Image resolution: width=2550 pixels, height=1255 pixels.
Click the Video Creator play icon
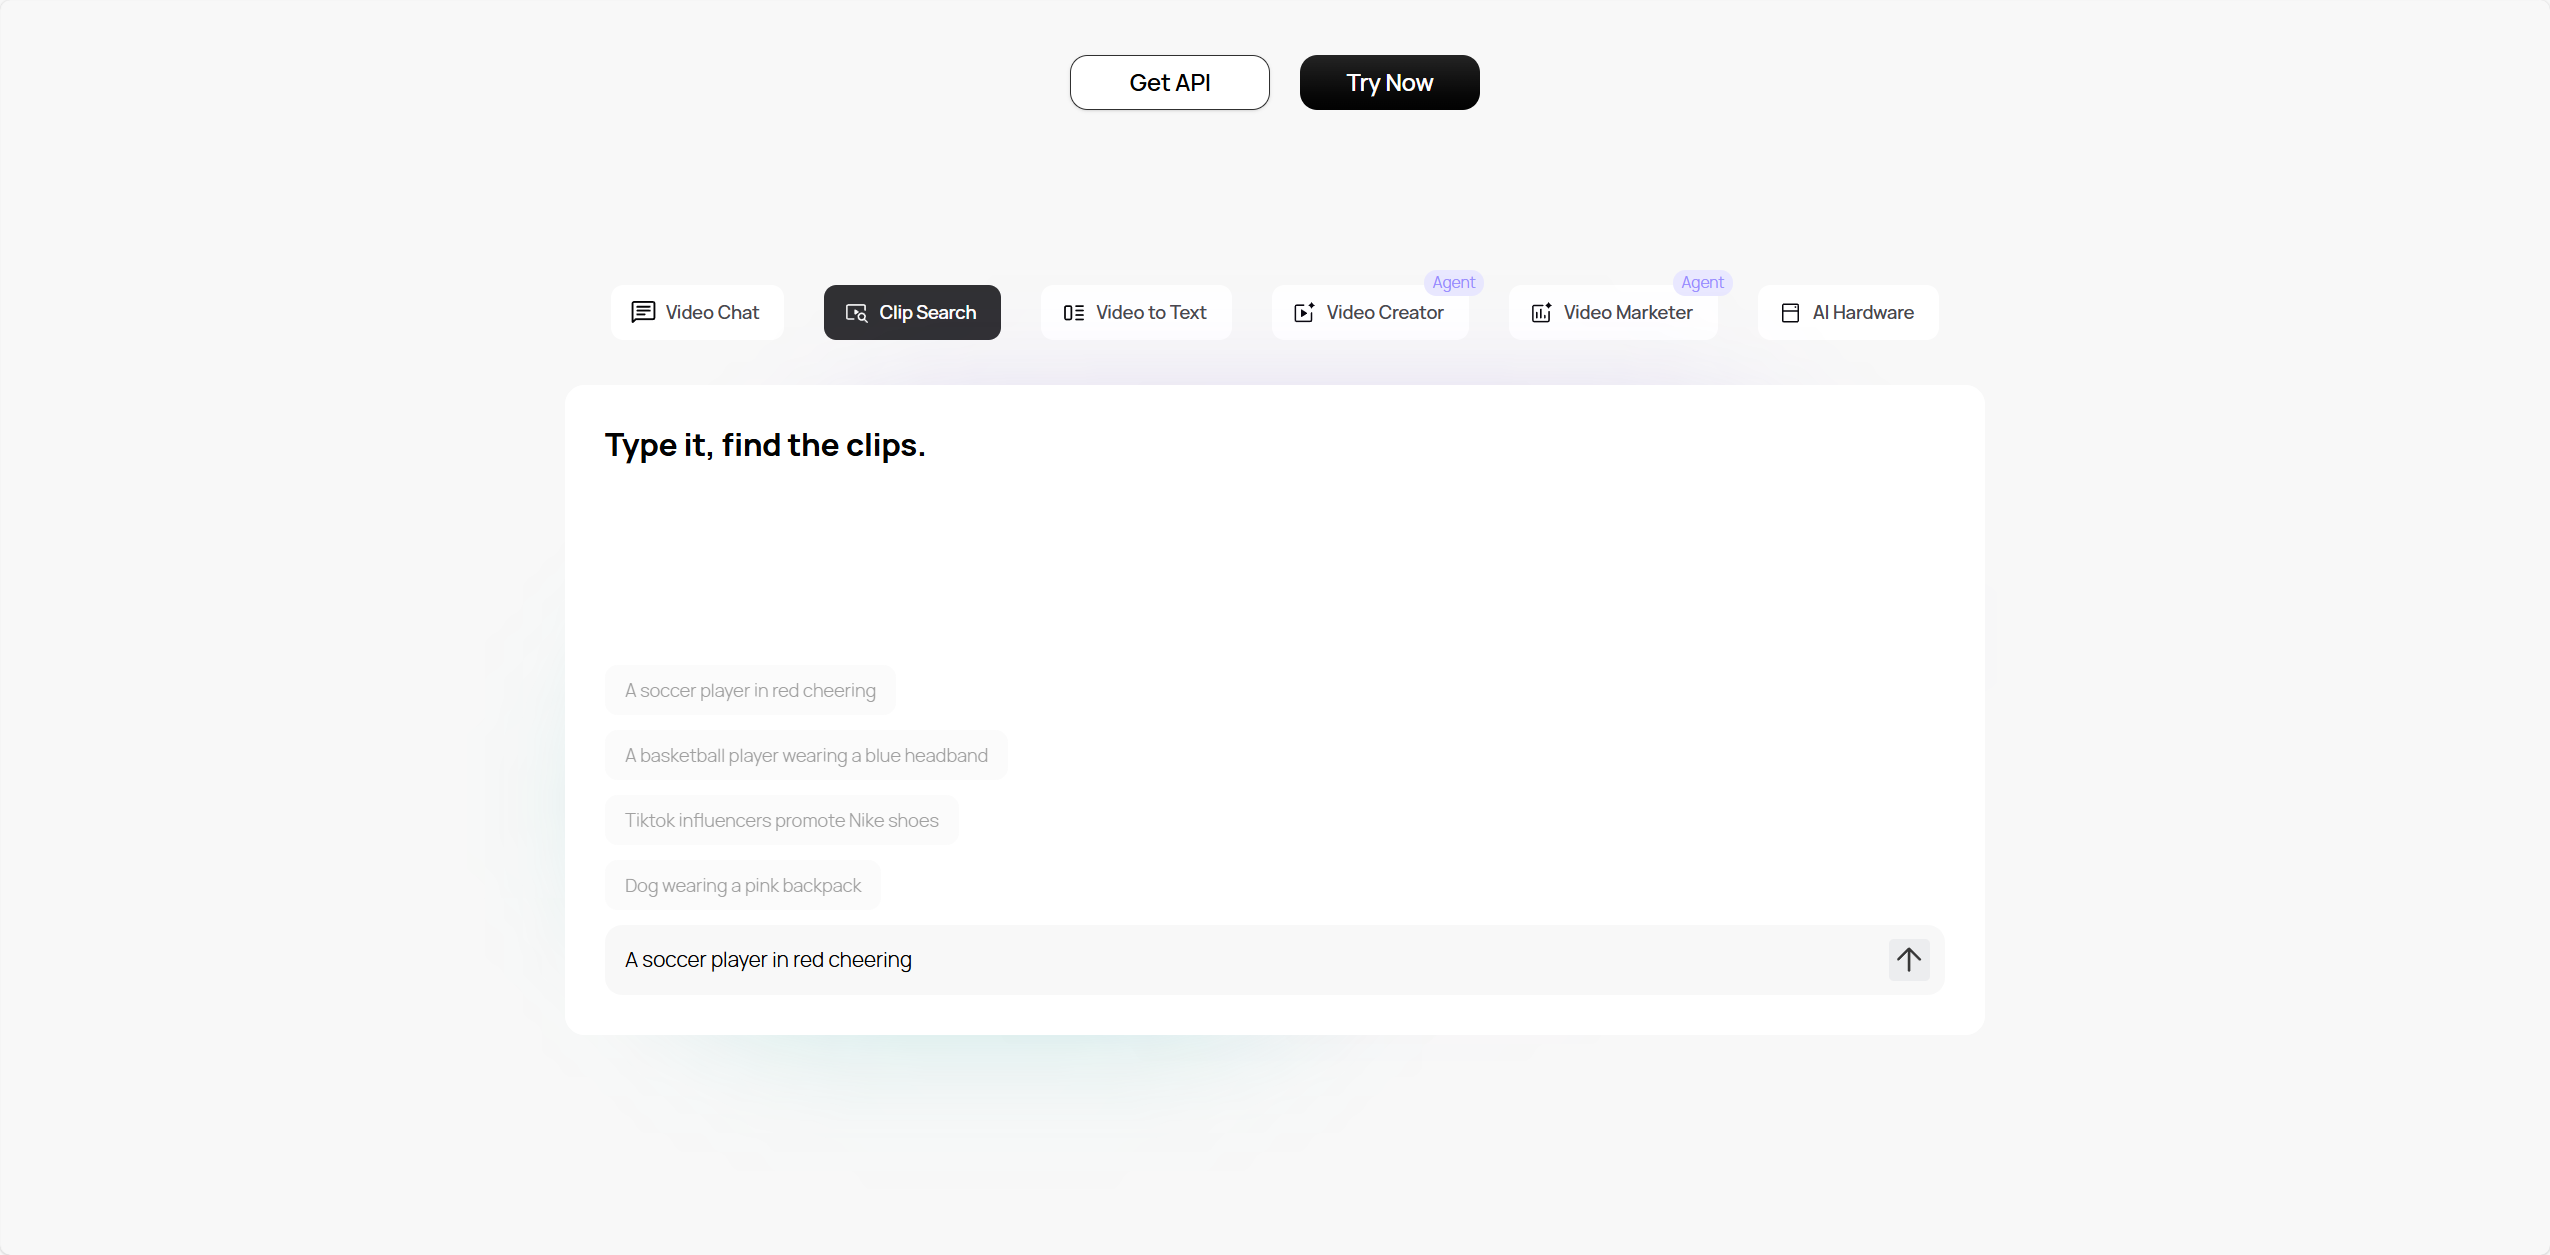[x=1304, y=313]
